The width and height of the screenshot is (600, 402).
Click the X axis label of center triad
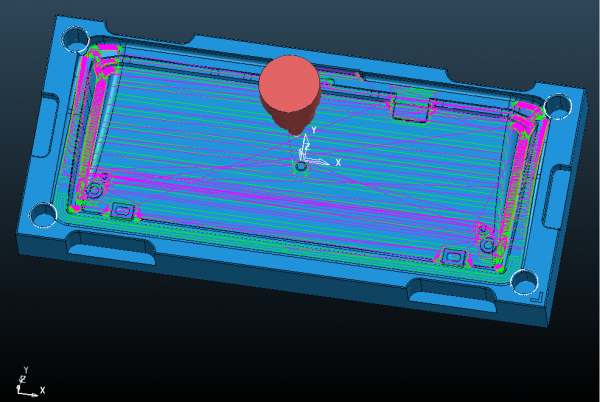[x=338, y=163]
